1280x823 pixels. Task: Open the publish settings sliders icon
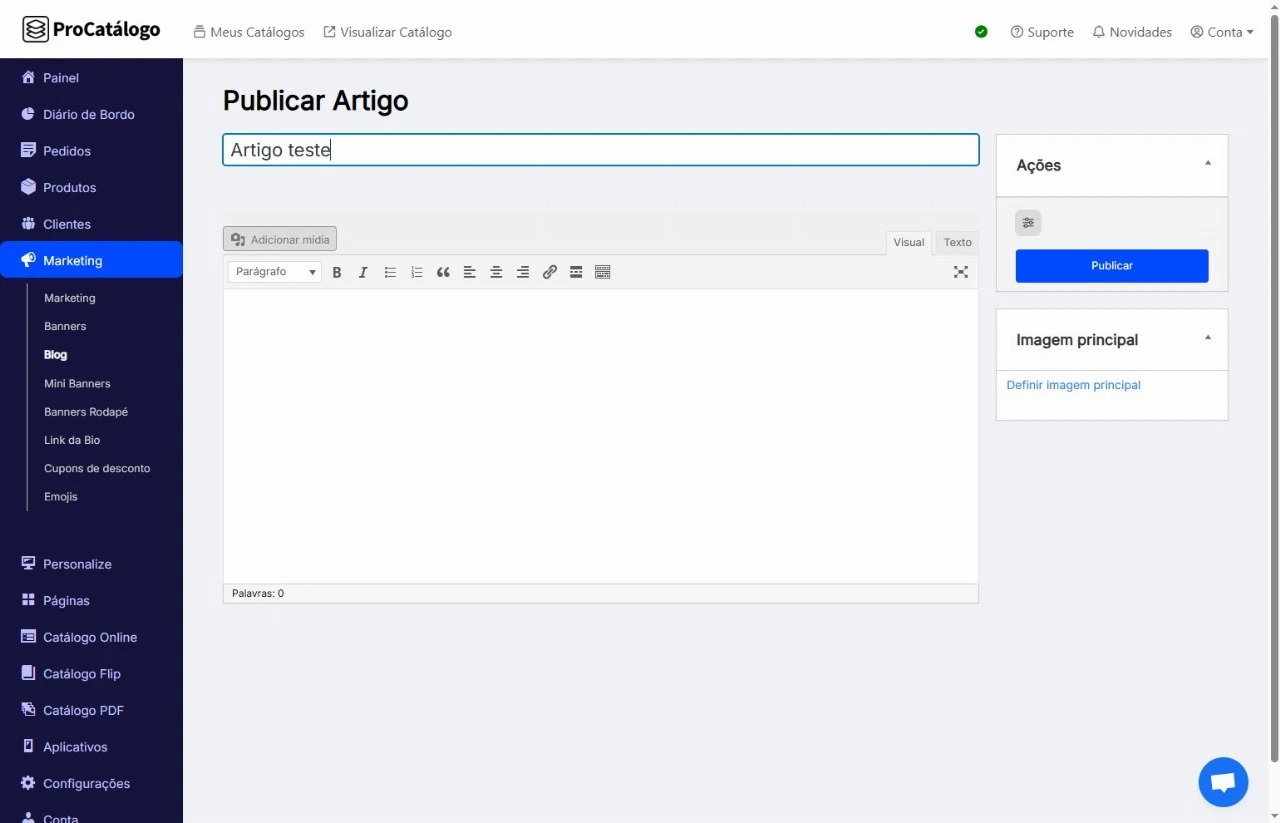coord(1028,223)
